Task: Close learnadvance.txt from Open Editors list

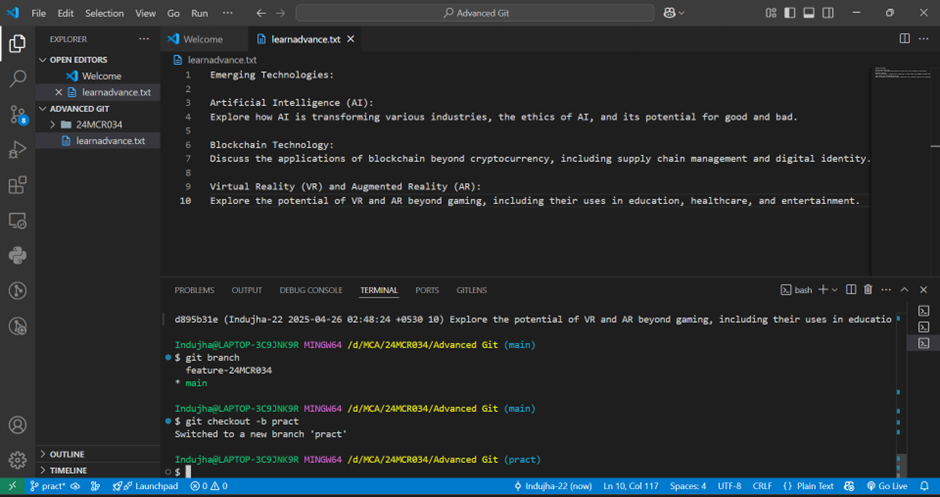Action: click(x=58, y=92)
